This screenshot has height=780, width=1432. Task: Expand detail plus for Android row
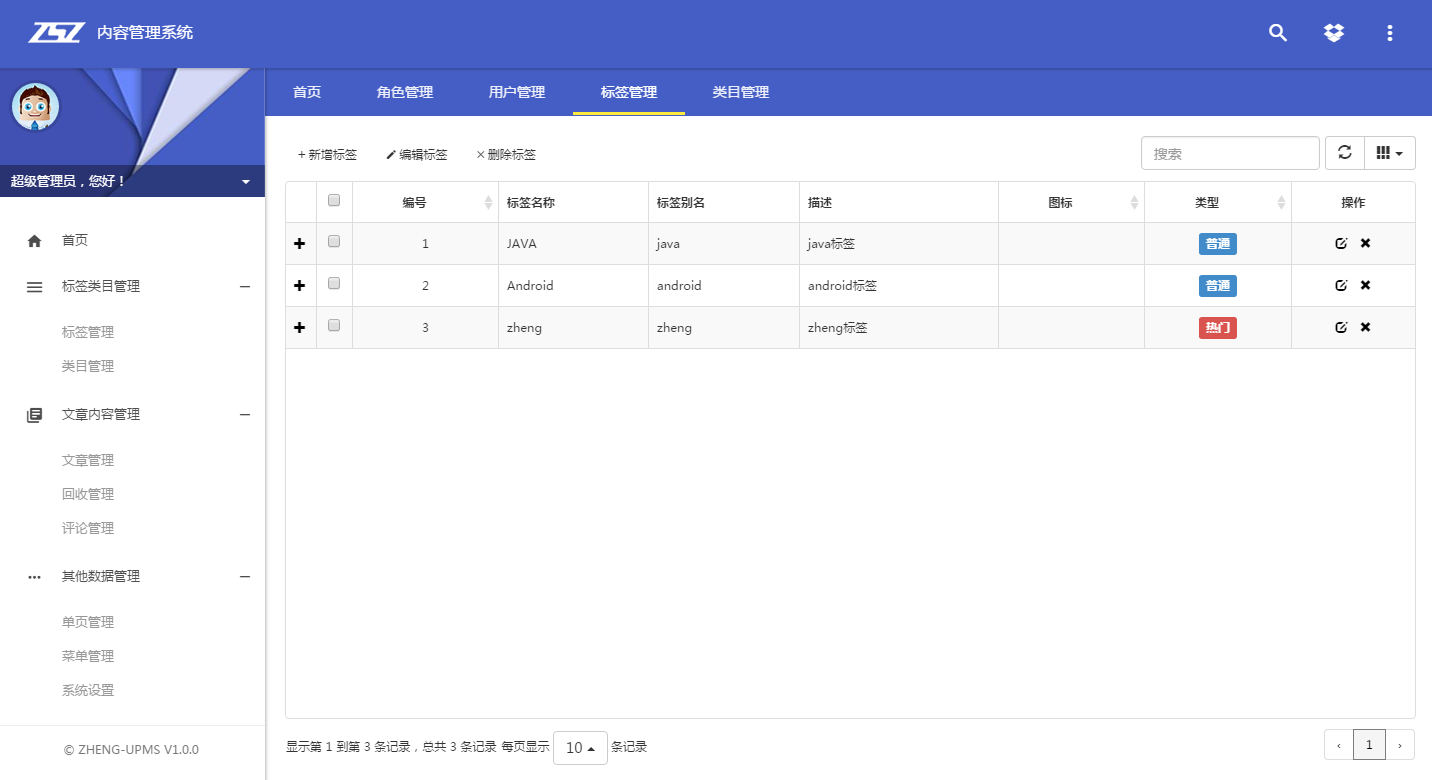point(299,286)
